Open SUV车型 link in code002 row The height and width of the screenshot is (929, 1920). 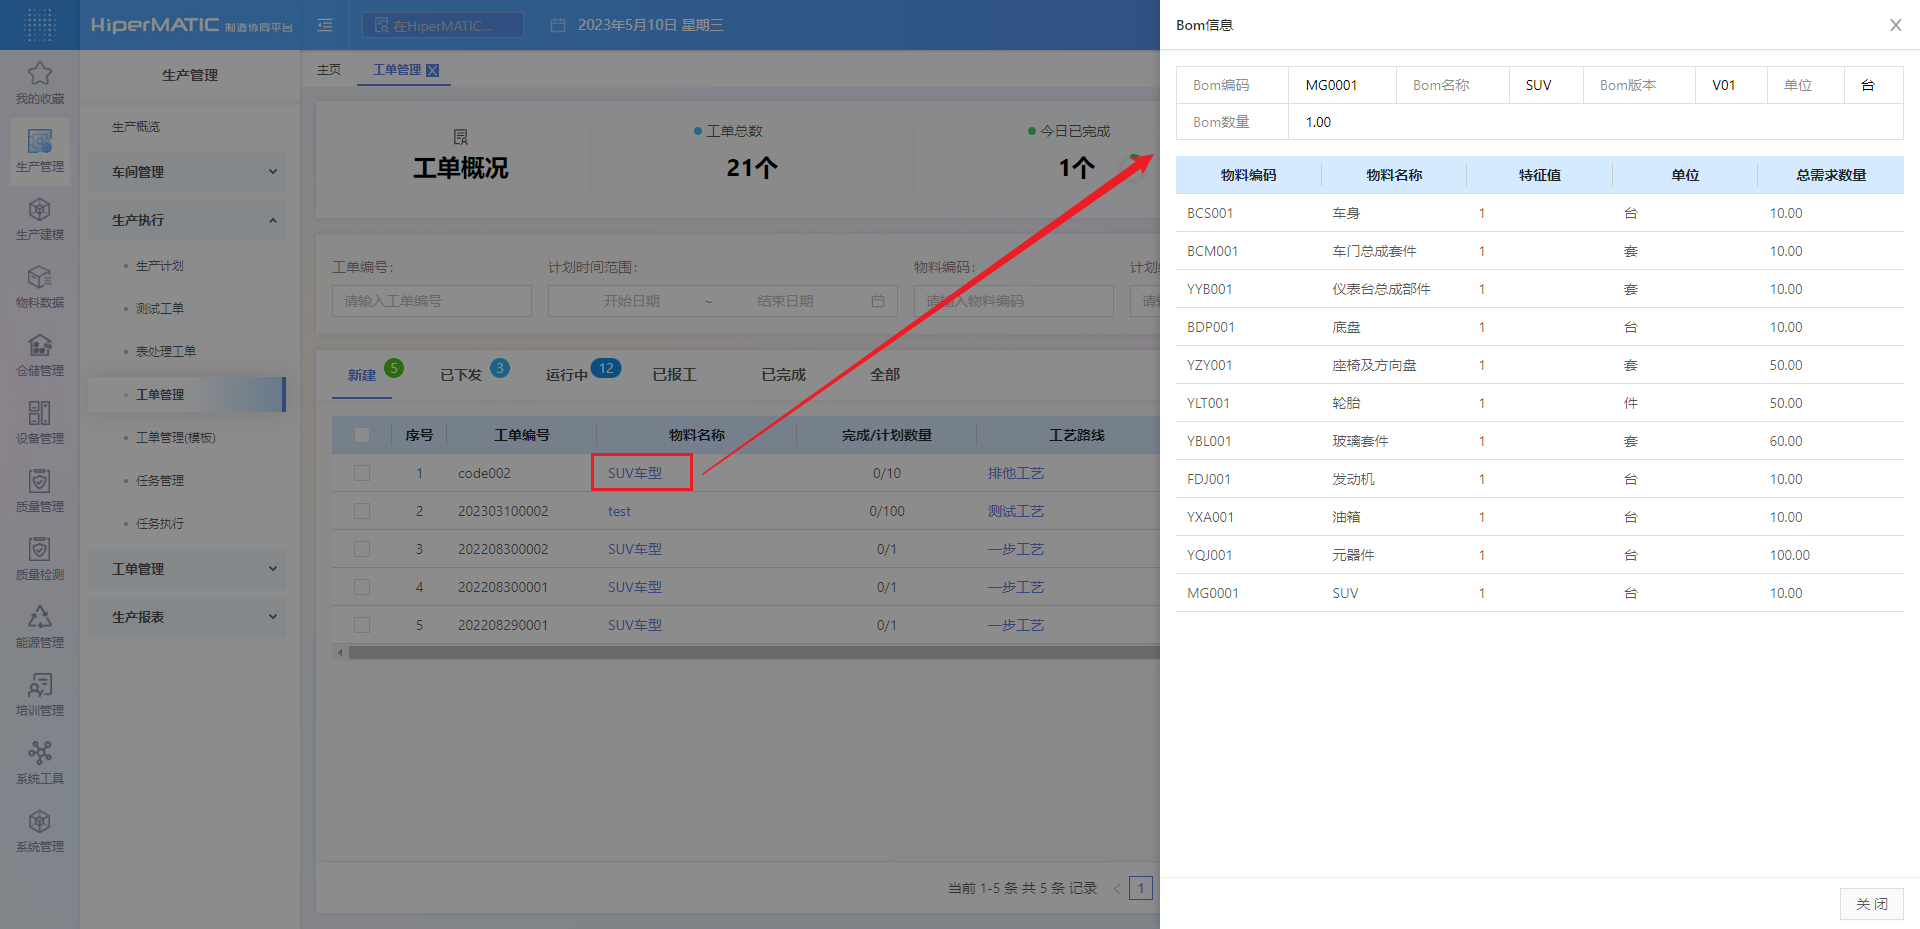[635, 473]
